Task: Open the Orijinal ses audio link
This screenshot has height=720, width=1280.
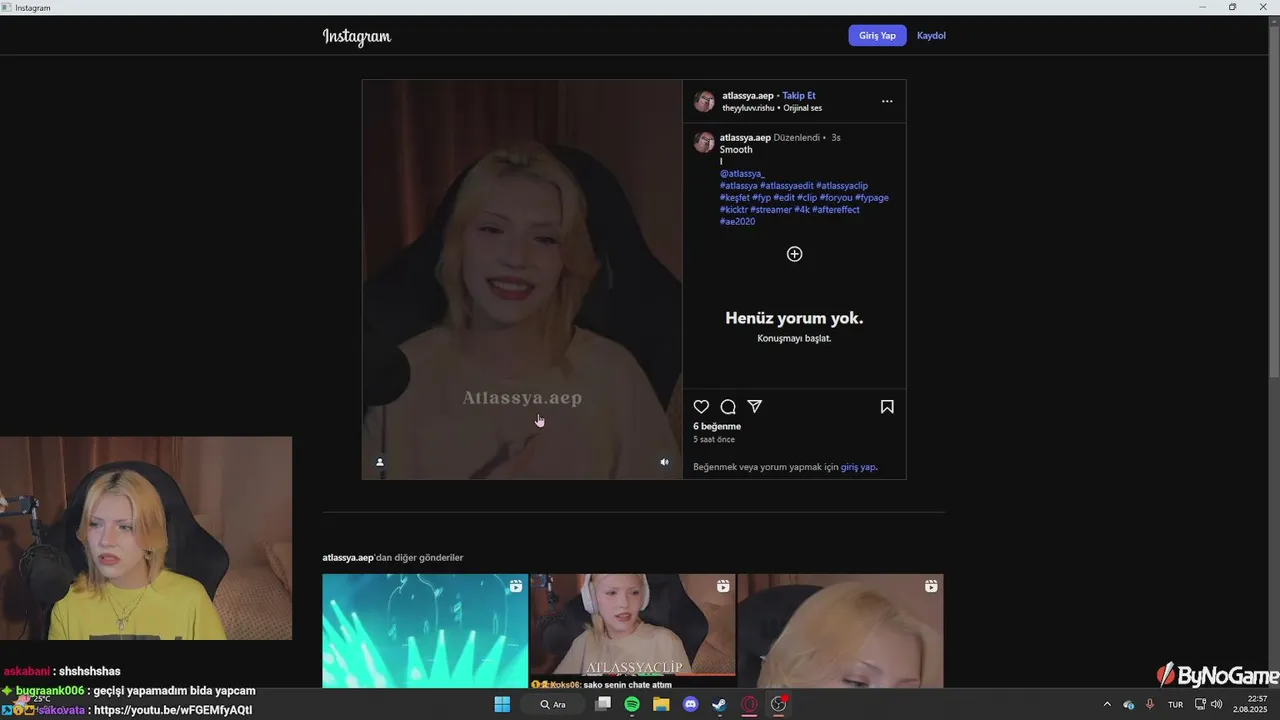Action: [x=802, y=108]
